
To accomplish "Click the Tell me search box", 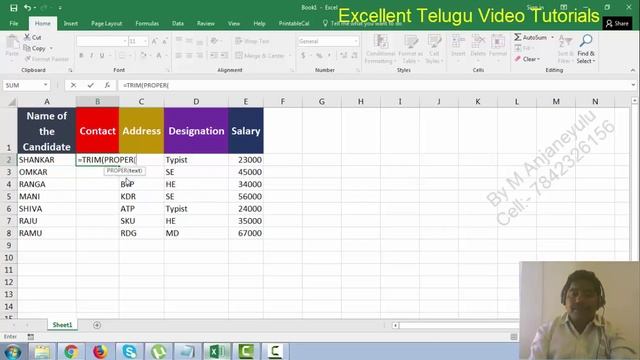I will coord(362,24).
